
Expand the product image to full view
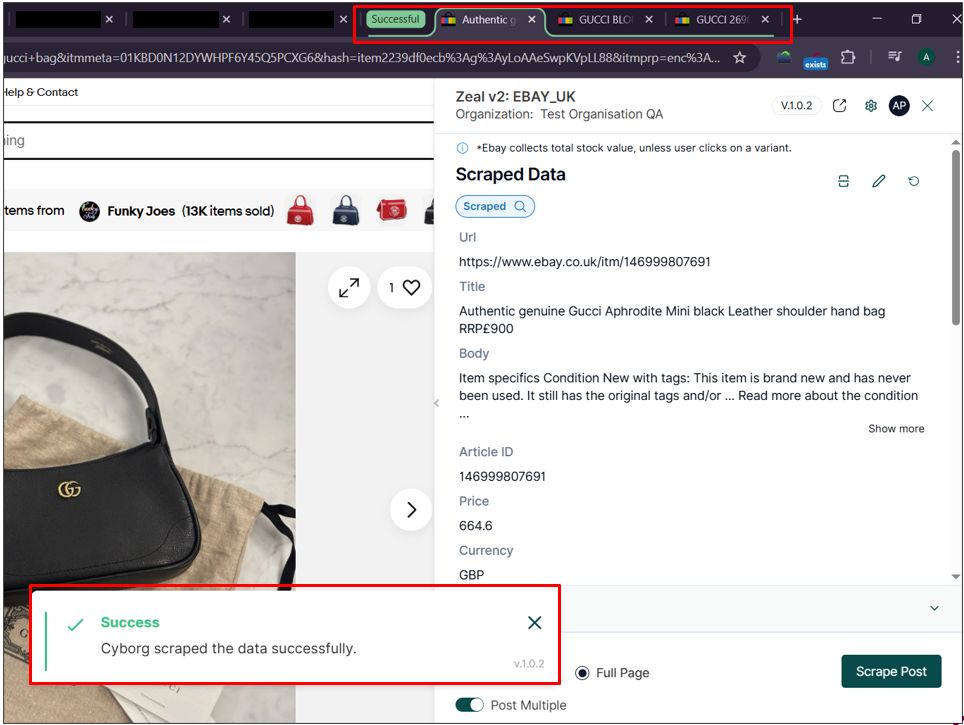pyautogui.click(x=349, y=288)
